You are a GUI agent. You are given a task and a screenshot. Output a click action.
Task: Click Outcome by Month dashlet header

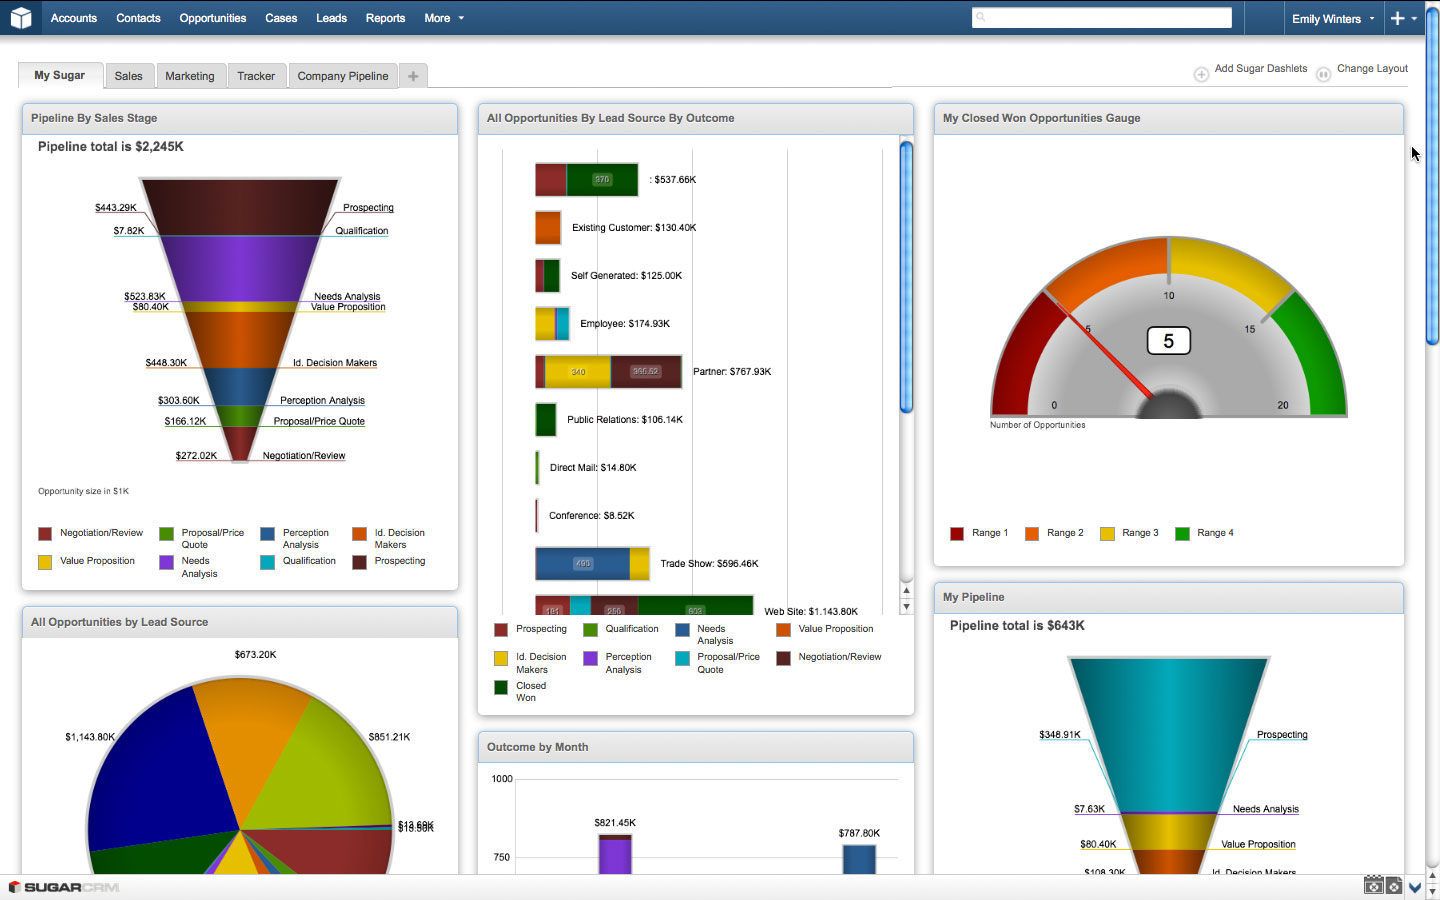coord(696,747)
